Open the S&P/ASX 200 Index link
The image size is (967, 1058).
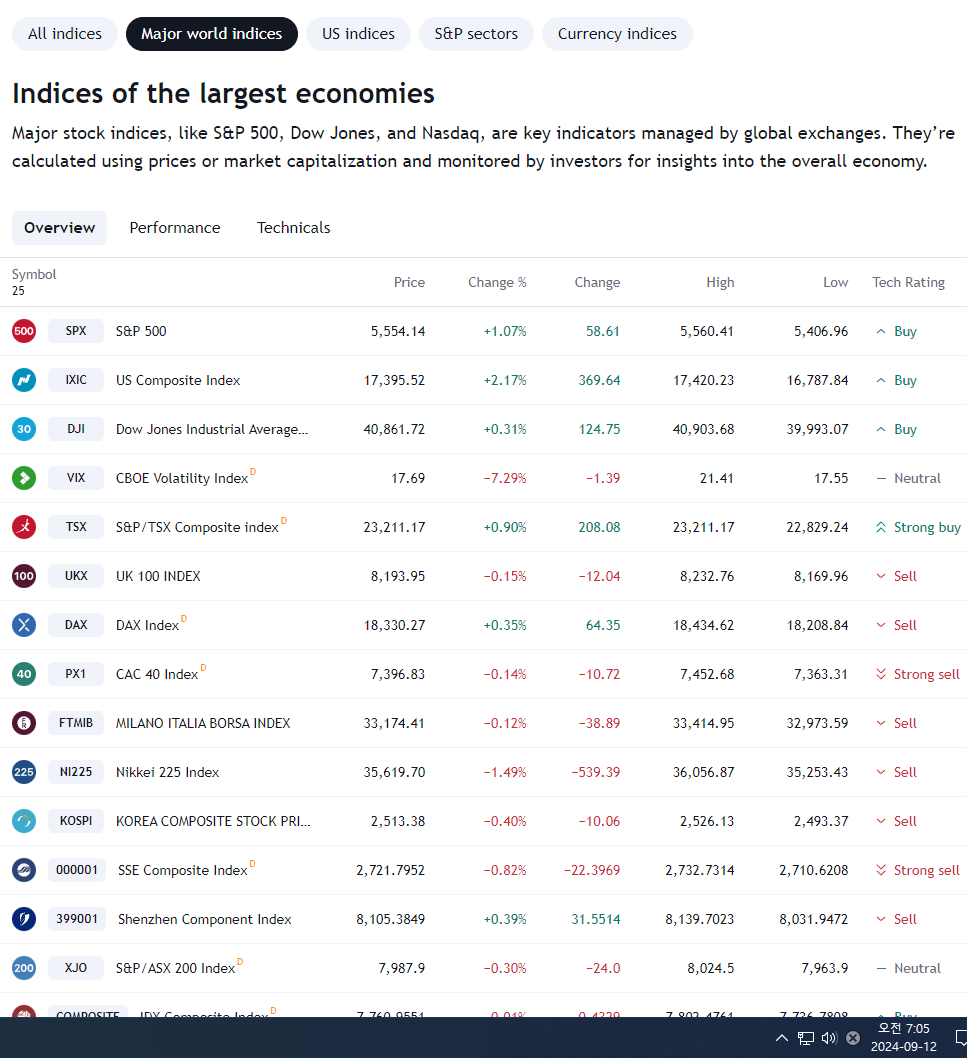point(175,968)
